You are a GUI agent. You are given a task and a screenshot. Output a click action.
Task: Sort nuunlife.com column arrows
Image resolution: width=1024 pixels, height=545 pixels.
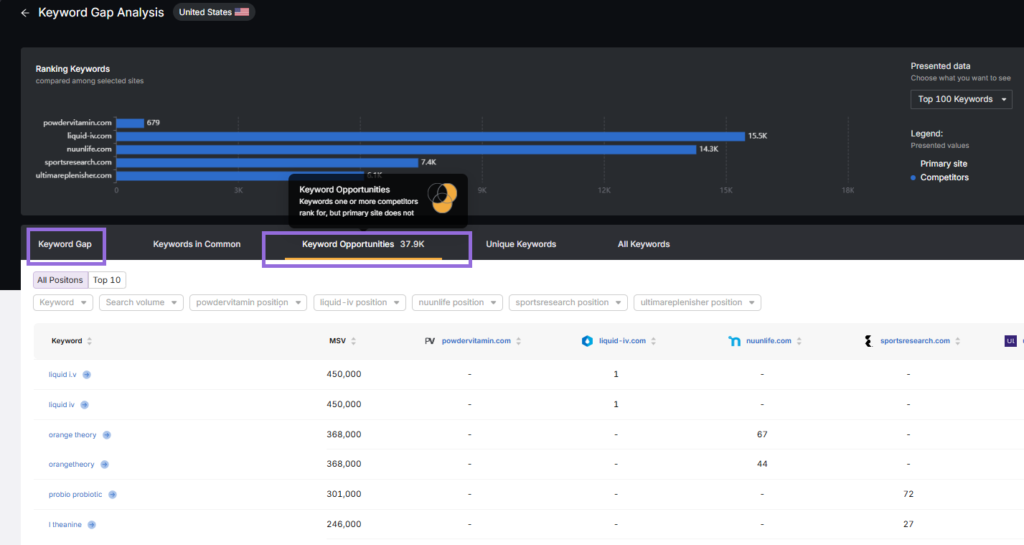799,341
